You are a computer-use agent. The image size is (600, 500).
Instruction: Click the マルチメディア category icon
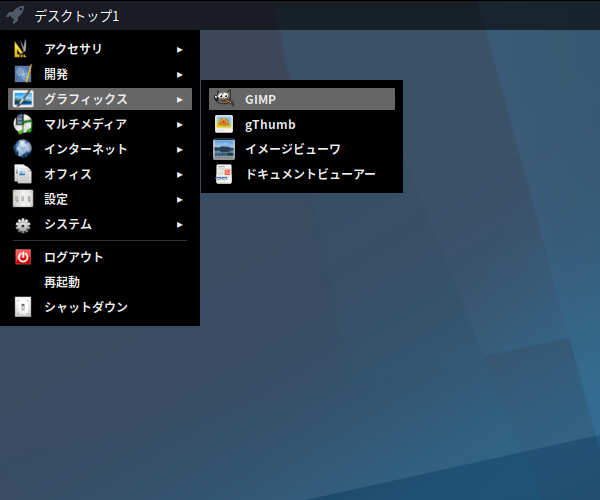pyautogui.click(x=23, y=124)
